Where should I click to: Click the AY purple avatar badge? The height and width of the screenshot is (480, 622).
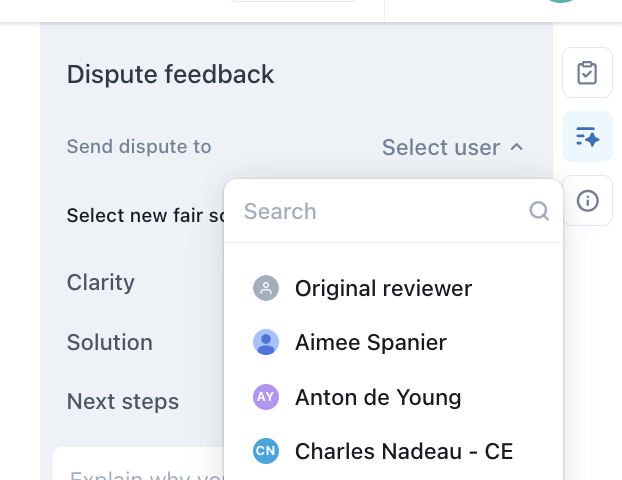(266, 397)
